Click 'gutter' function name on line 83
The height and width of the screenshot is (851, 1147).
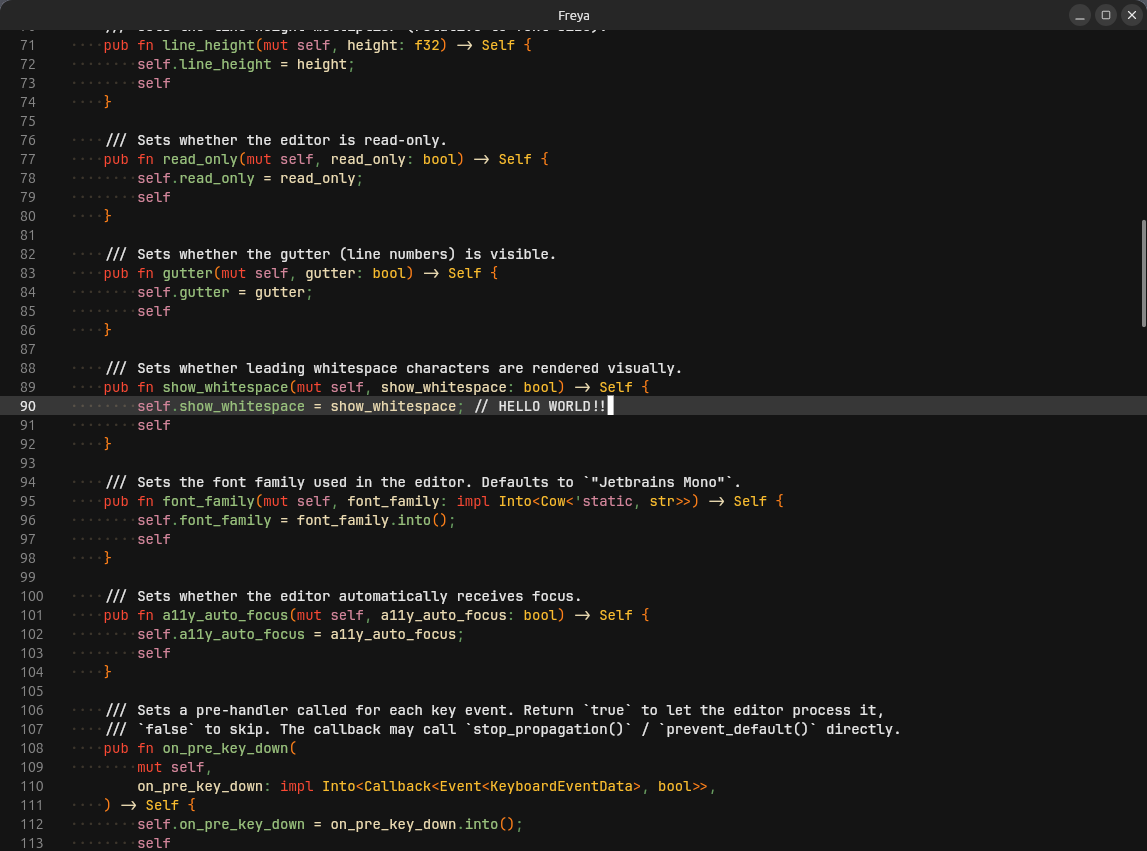(187, 274)
